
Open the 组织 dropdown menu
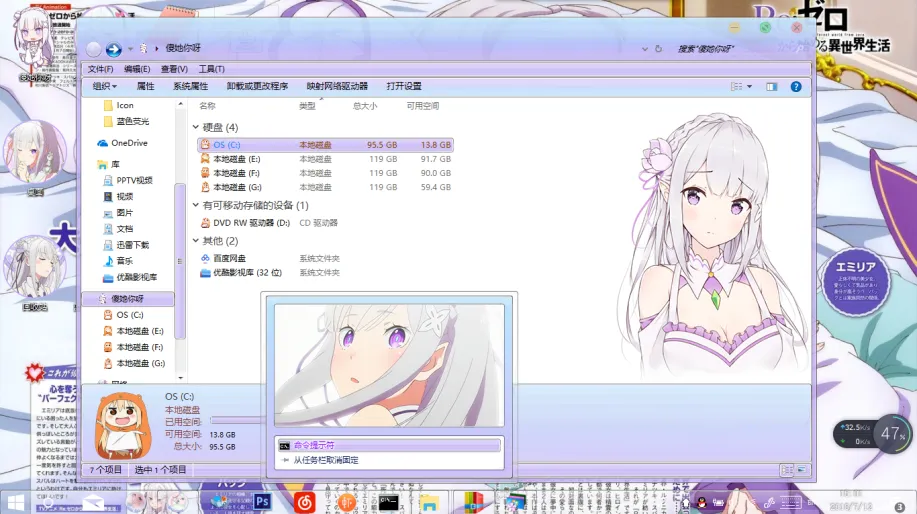click(x=104, y=87)
